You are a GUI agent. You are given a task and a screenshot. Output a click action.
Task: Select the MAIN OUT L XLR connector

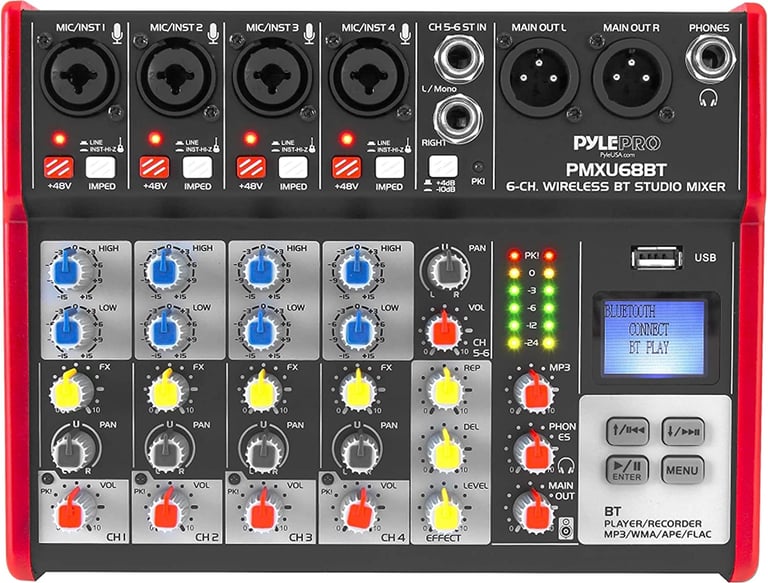[539, 76]
